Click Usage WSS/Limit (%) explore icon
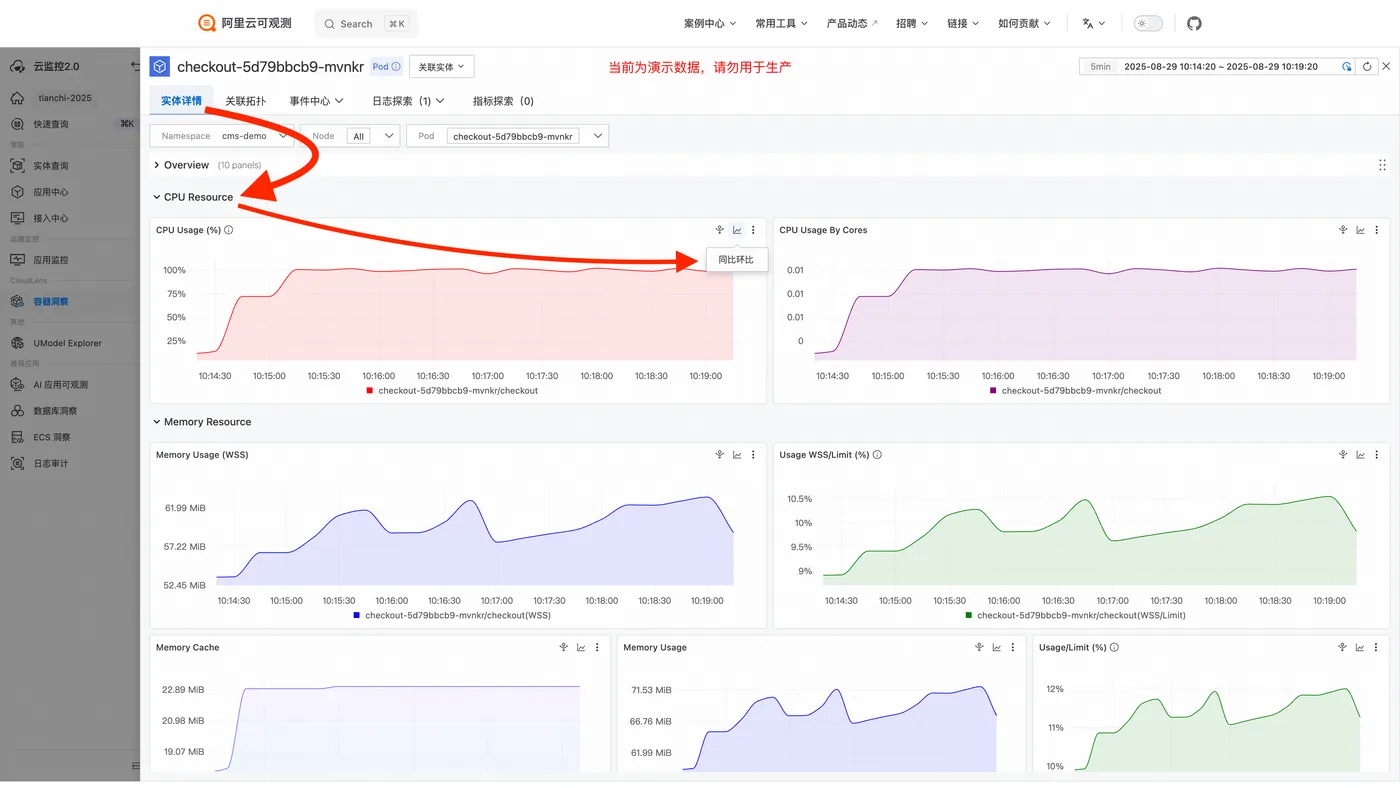Screen dimensions: 1400x788 click(1343, 455)
